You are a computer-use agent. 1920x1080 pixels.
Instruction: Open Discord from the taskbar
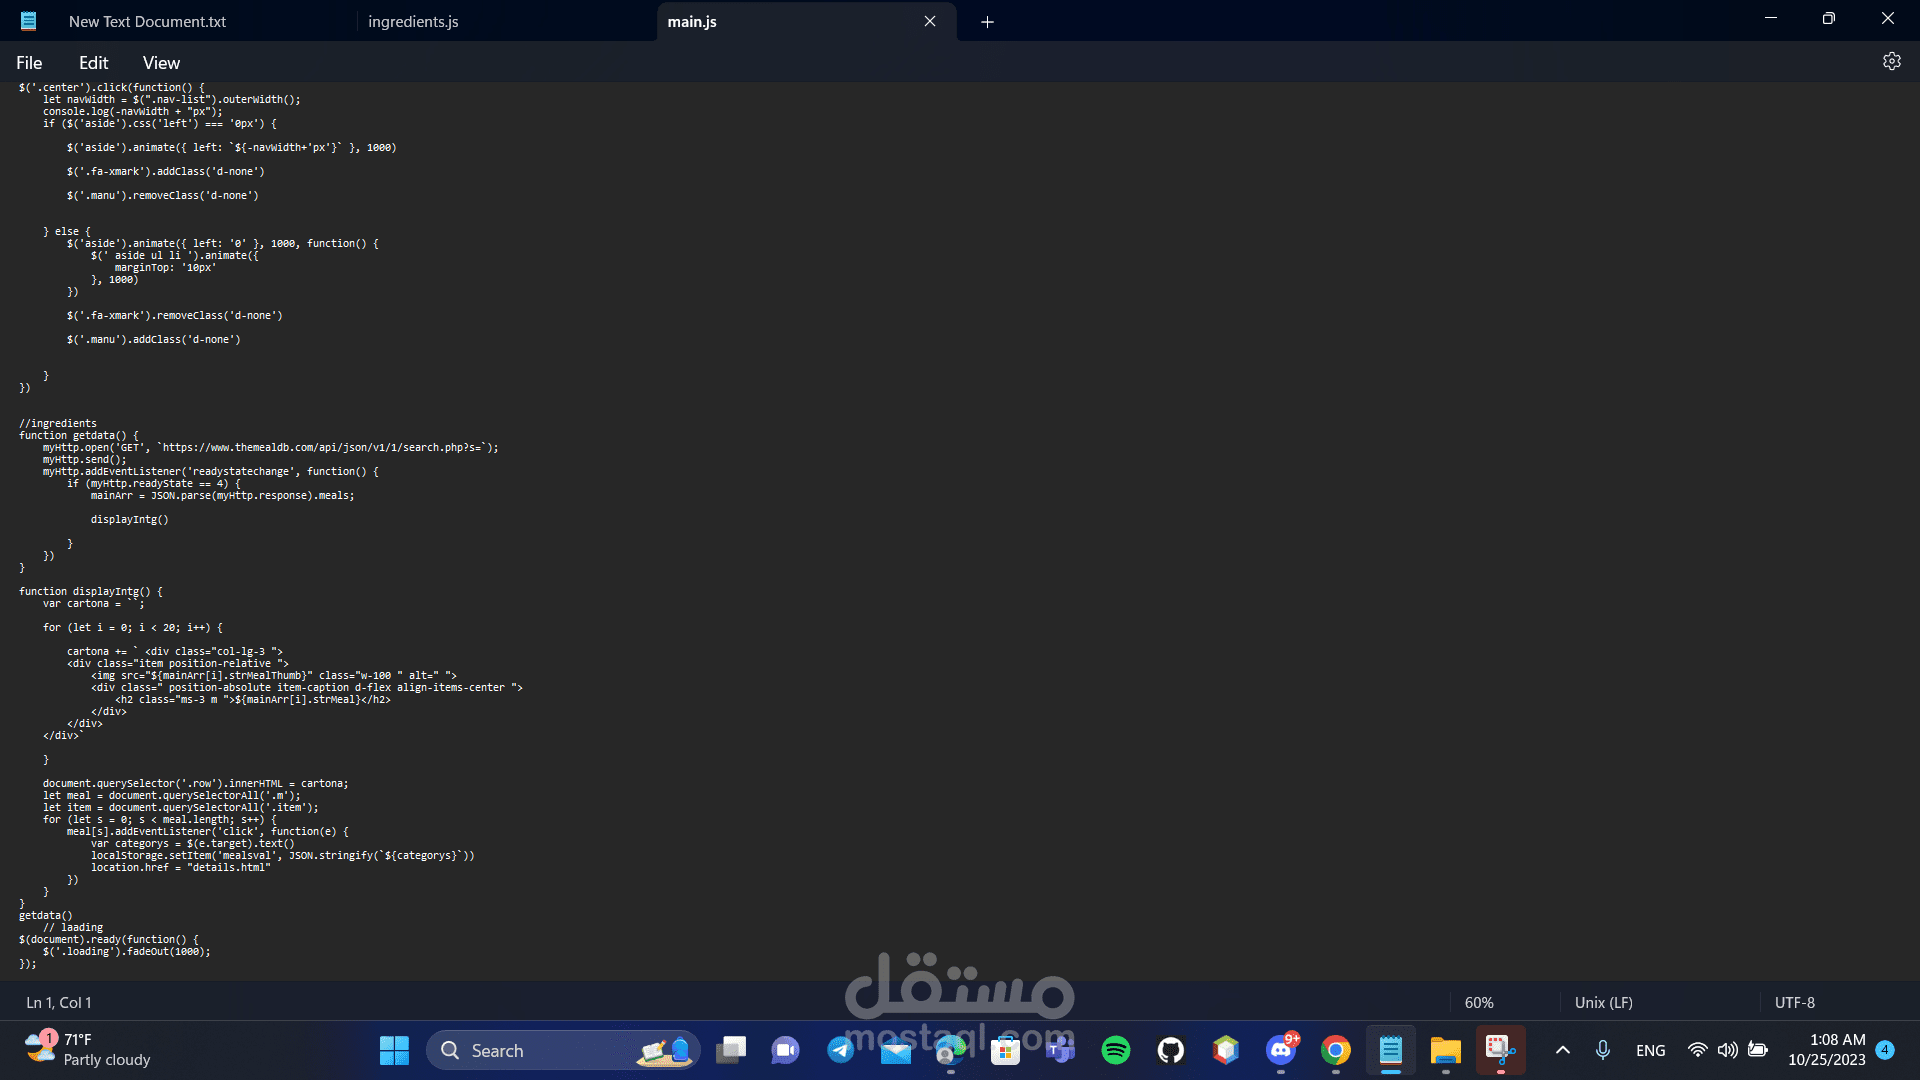coord(1280,1050)
